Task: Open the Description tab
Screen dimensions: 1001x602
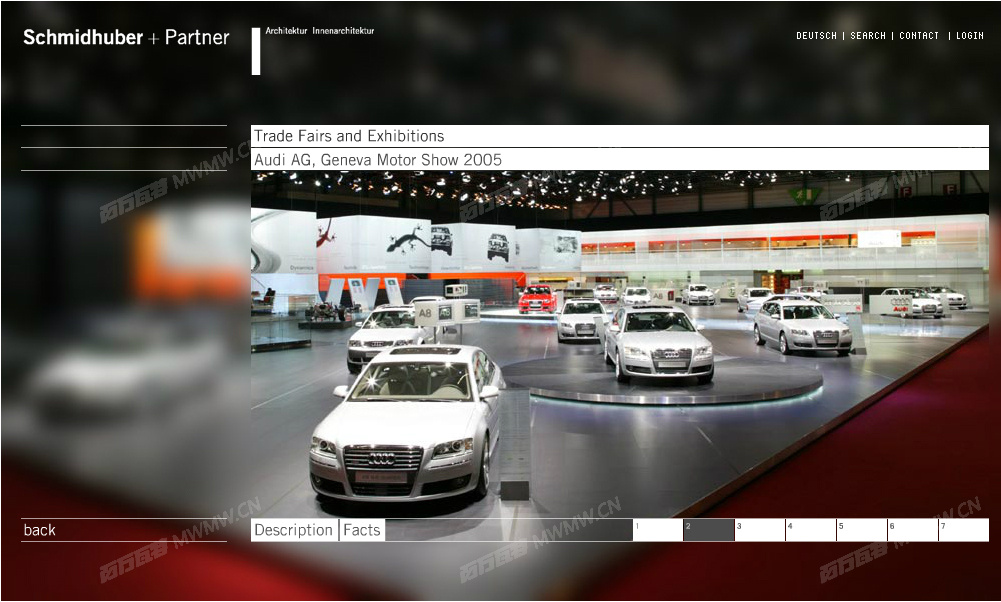Action: (294, 530)
